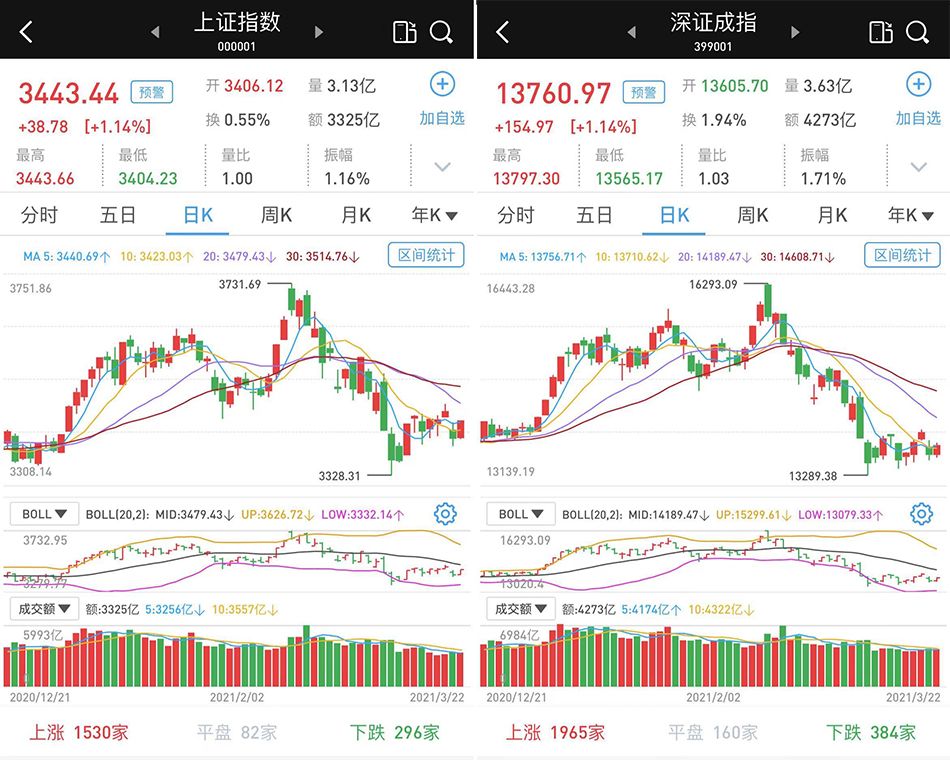
Task: Open BOLL settings gear on the Shenzhen chart
Action: (x=920, y=513)
